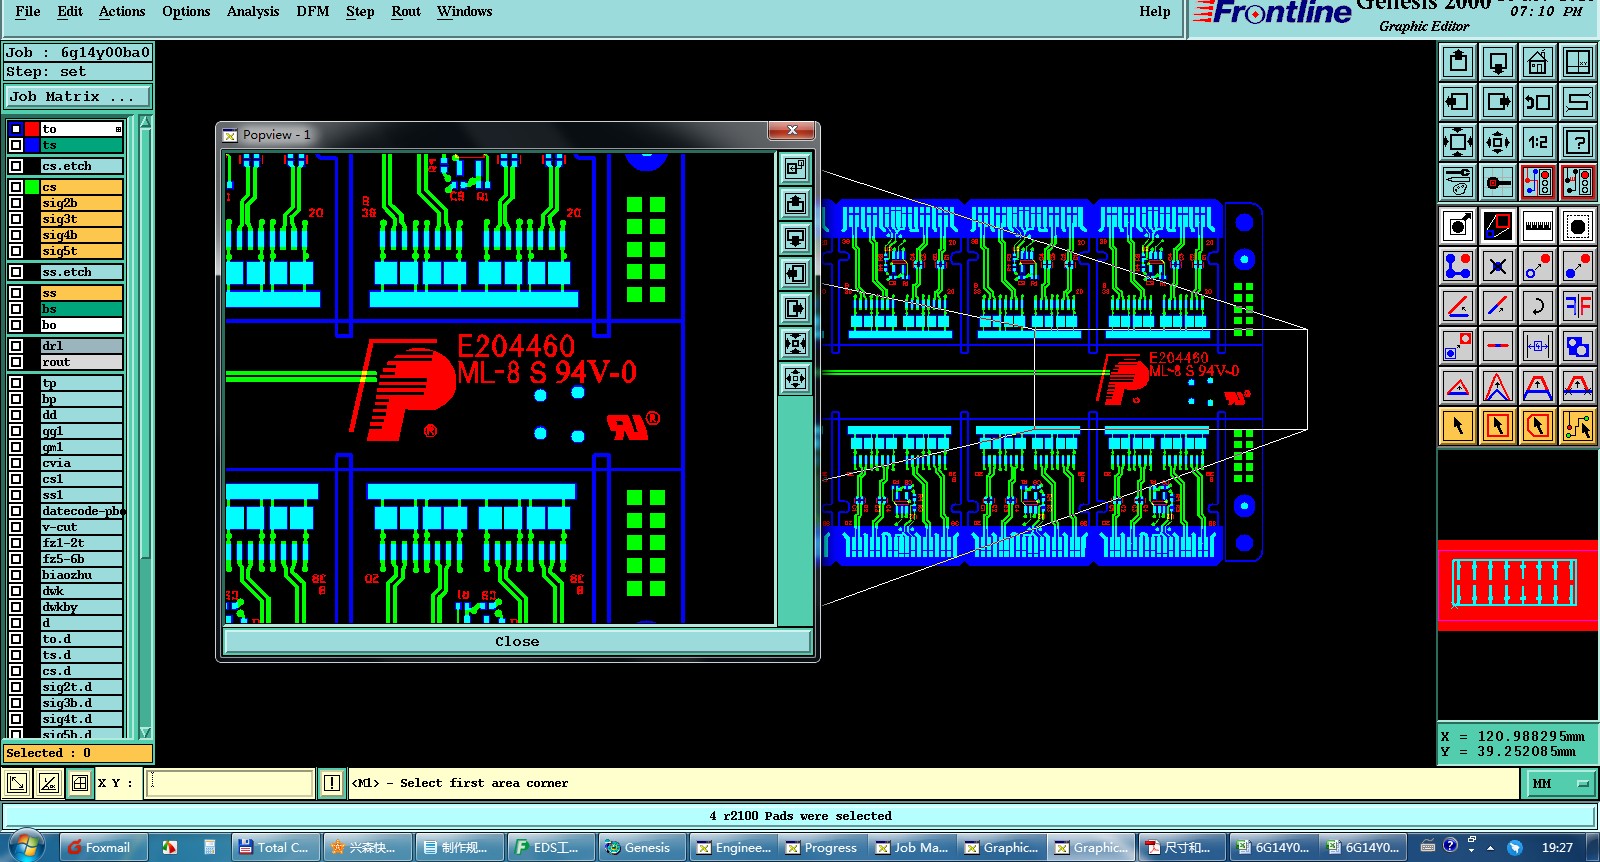Select the rectangle area selection arrow tool
The image size is (1600, 862).
1498,426
